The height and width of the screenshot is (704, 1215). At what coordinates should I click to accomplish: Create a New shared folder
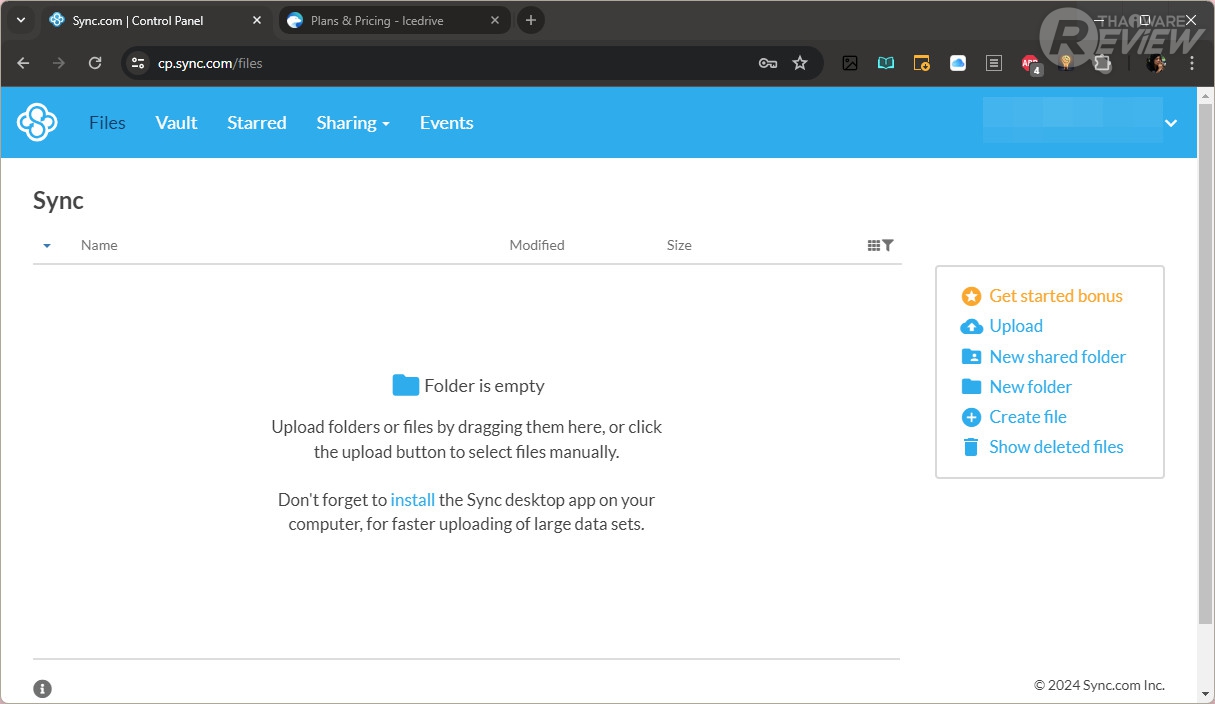tap(1057, 357)
